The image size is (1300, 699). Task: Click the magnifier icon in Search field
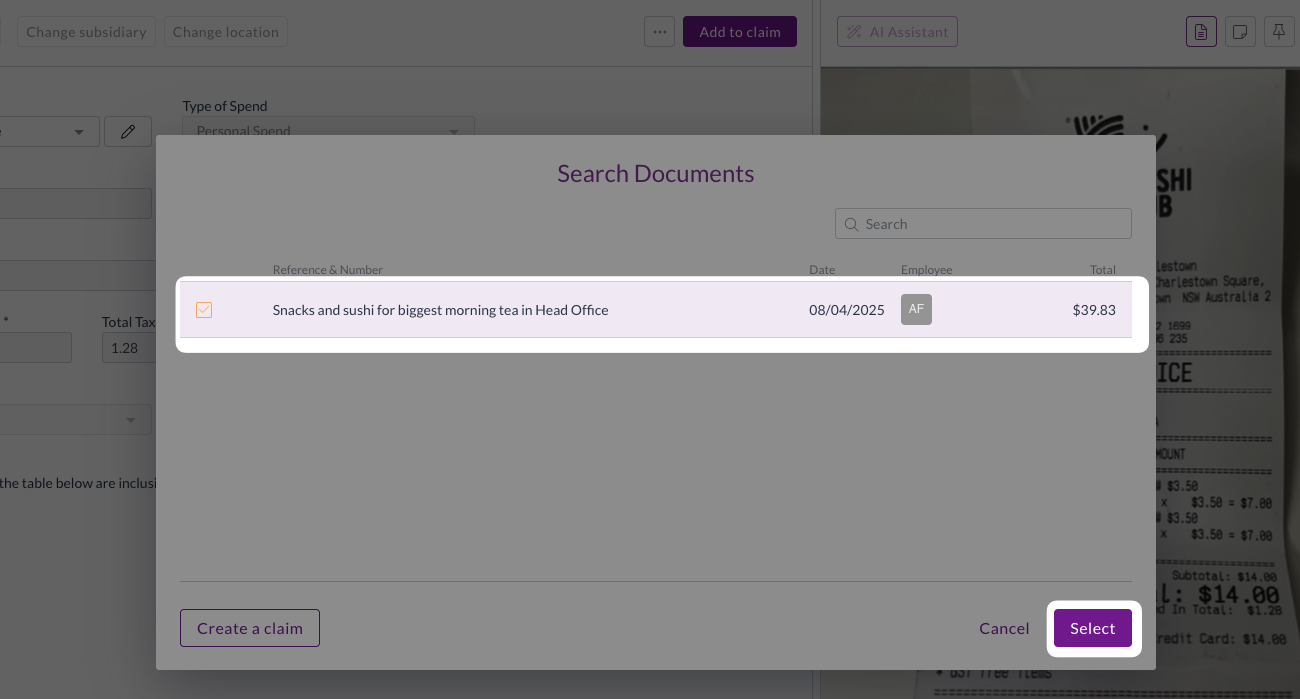[852, 224]
